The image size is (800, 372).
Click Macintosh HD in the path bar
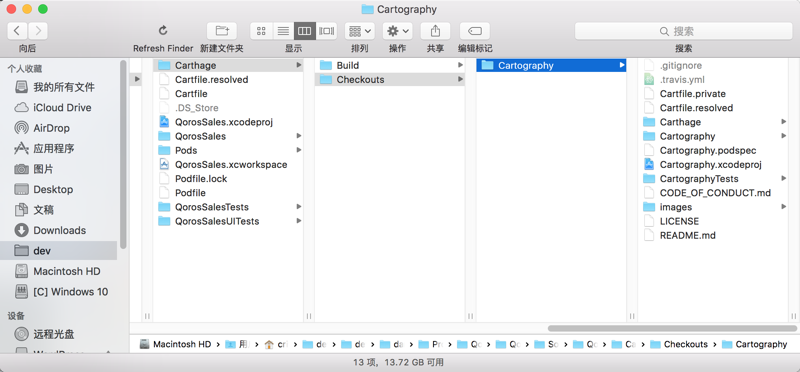coord(176,344)
